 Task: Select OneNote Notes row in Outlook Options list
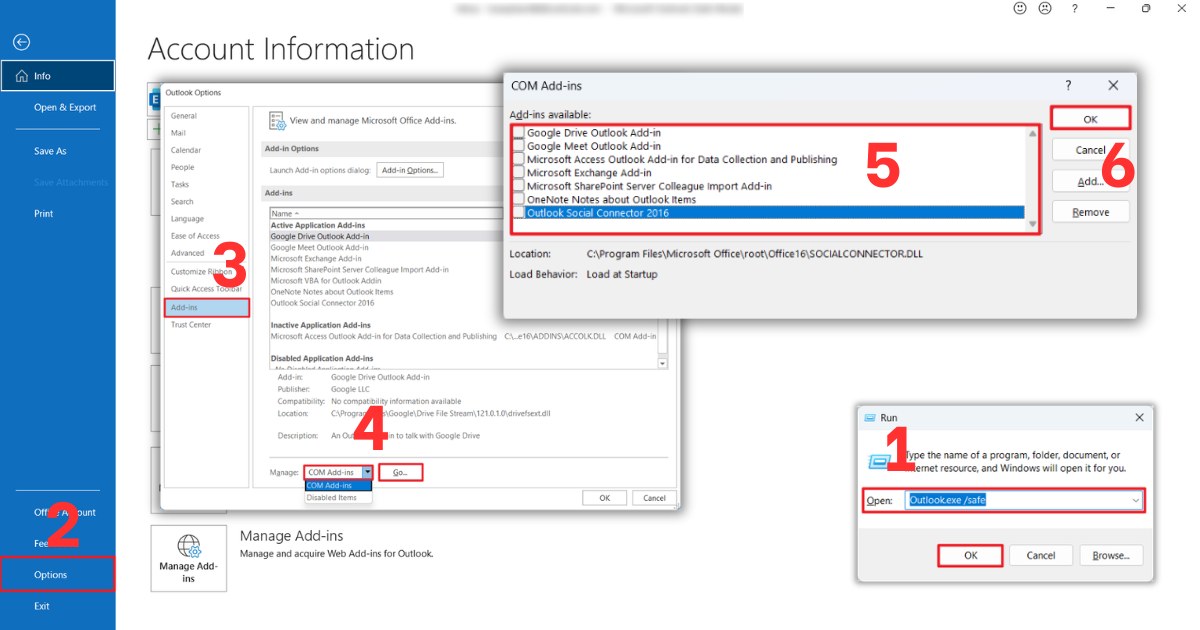[332, 292]
